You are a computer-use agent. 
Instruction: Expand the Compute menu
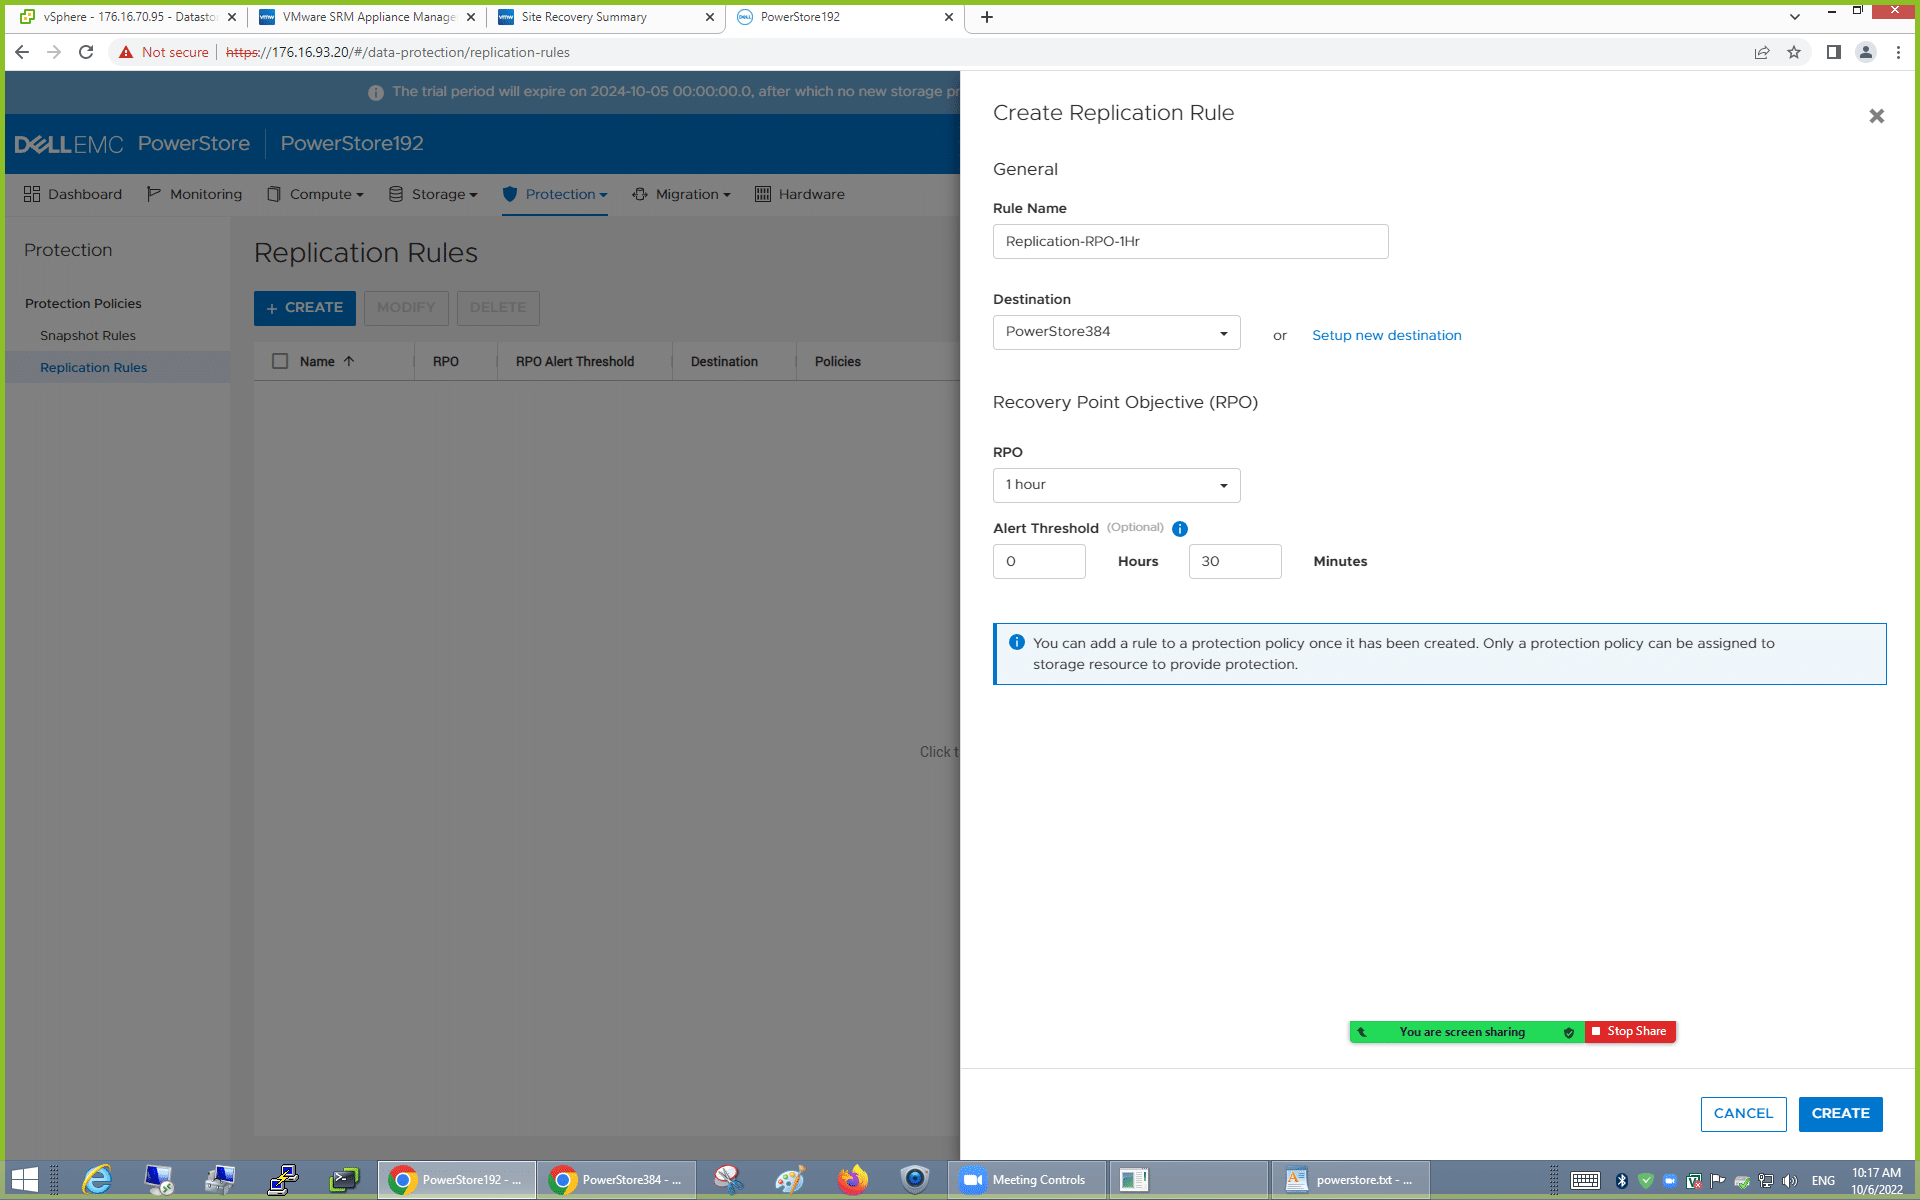[x=315, y=194]
